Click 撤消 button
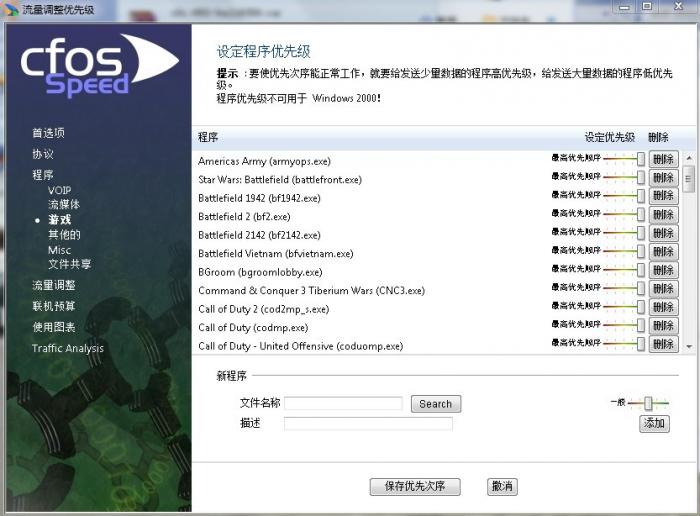The height and width of the screenshot is (516, 700). pos(502,487)
